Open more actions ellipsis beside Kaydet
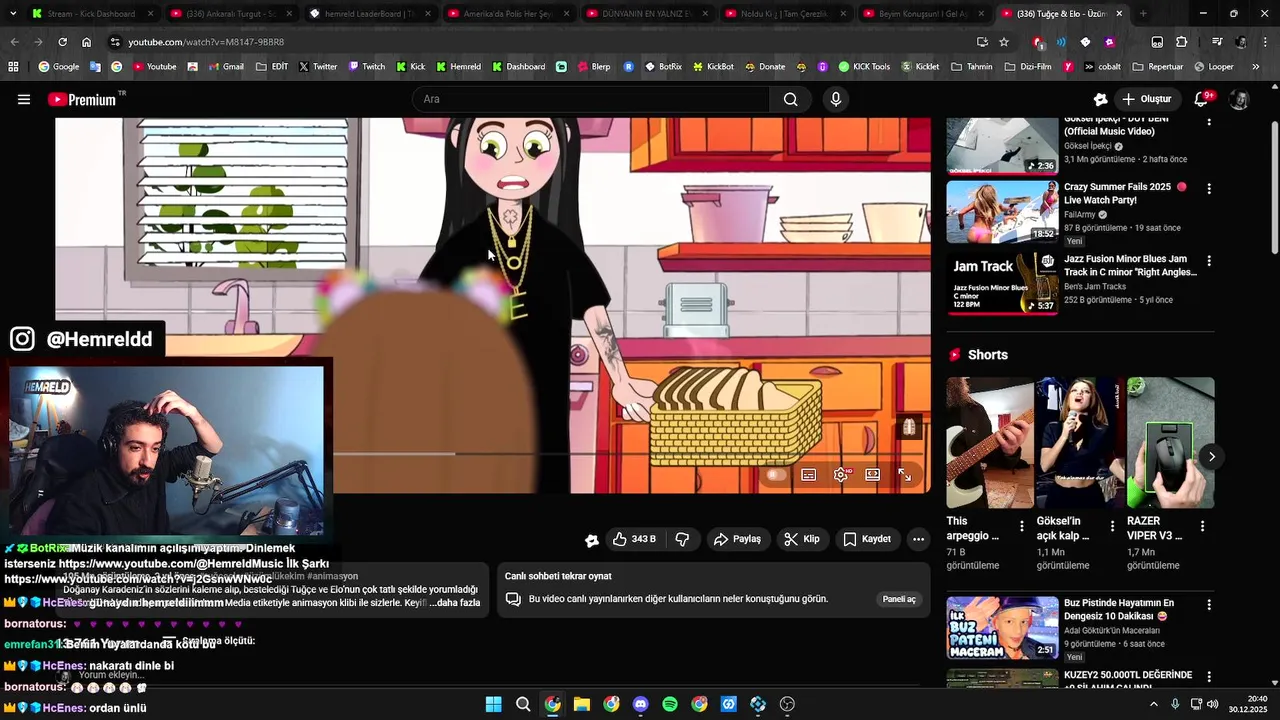 point(918,539)
